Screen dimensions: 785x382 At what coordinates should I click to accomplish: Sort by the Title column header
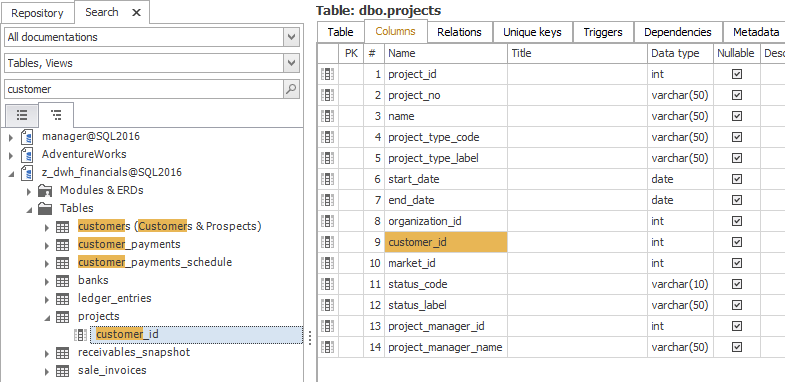578,53
